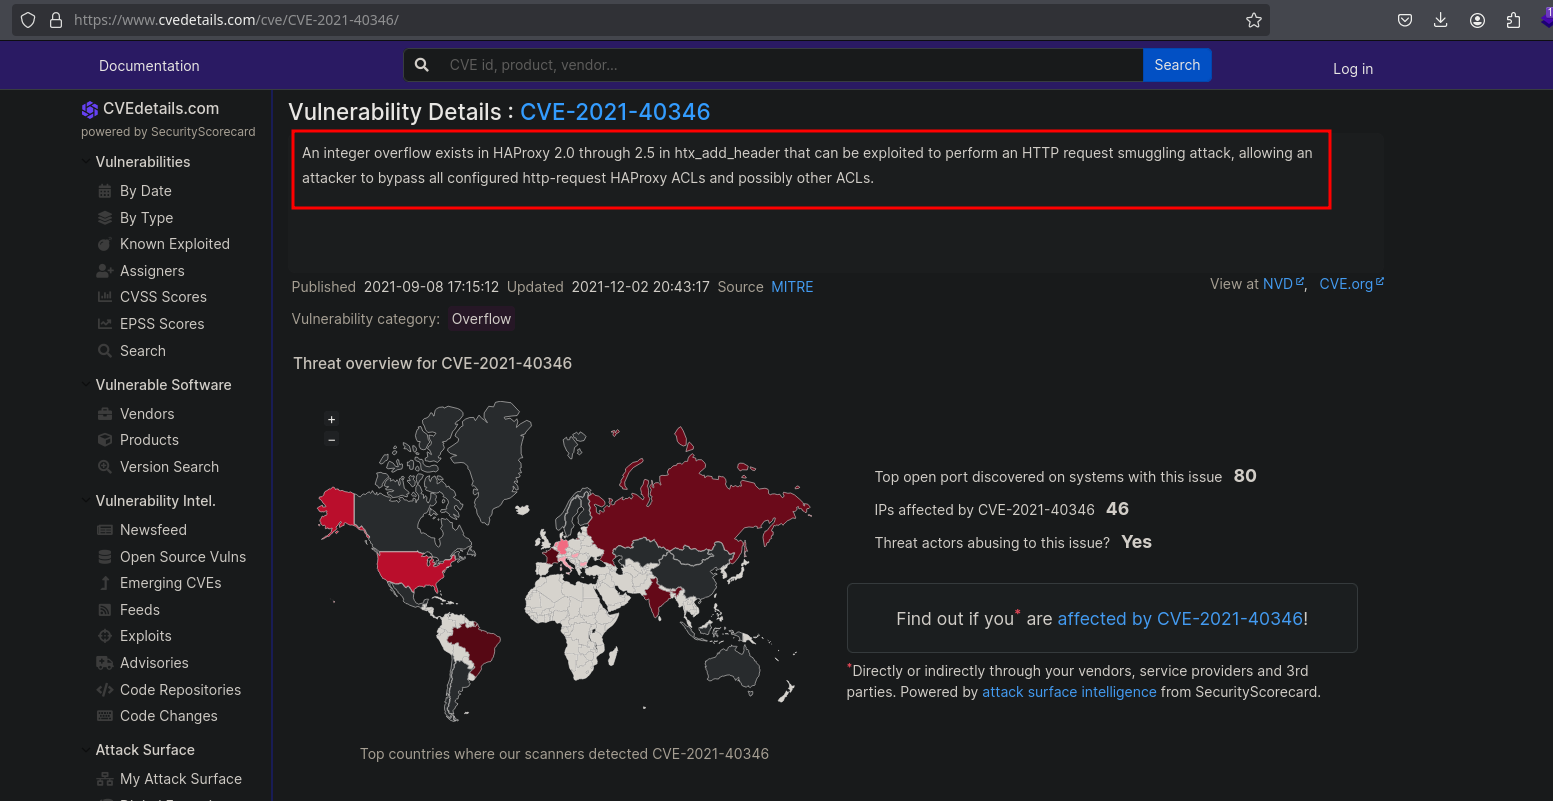Click the threat actors answer Yes
Screen dimensions: 1553x801
[1137, 542]
